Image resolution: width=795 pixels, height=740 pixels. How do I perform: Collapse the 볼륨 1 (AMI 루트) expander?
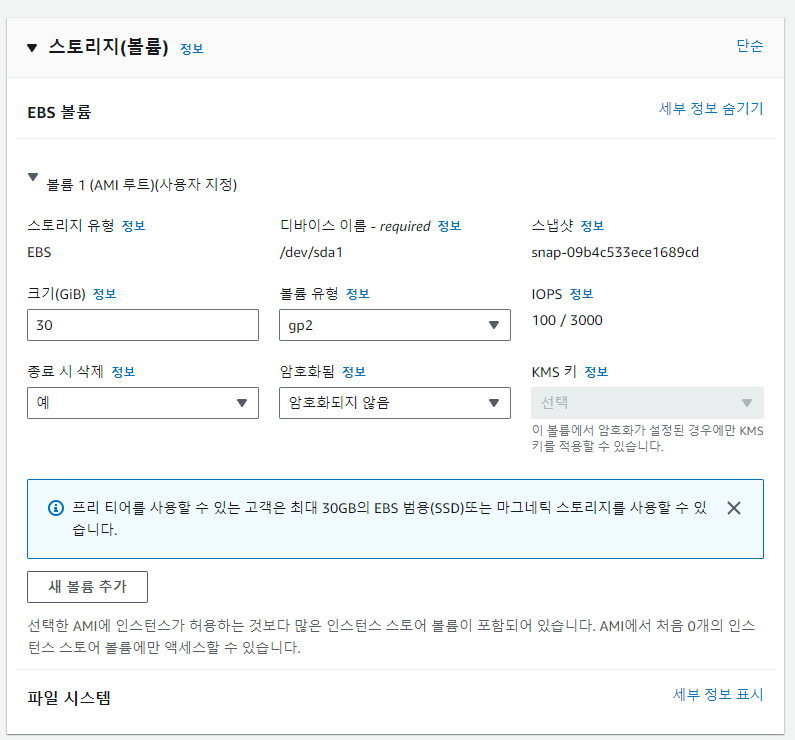coord(33,178)
